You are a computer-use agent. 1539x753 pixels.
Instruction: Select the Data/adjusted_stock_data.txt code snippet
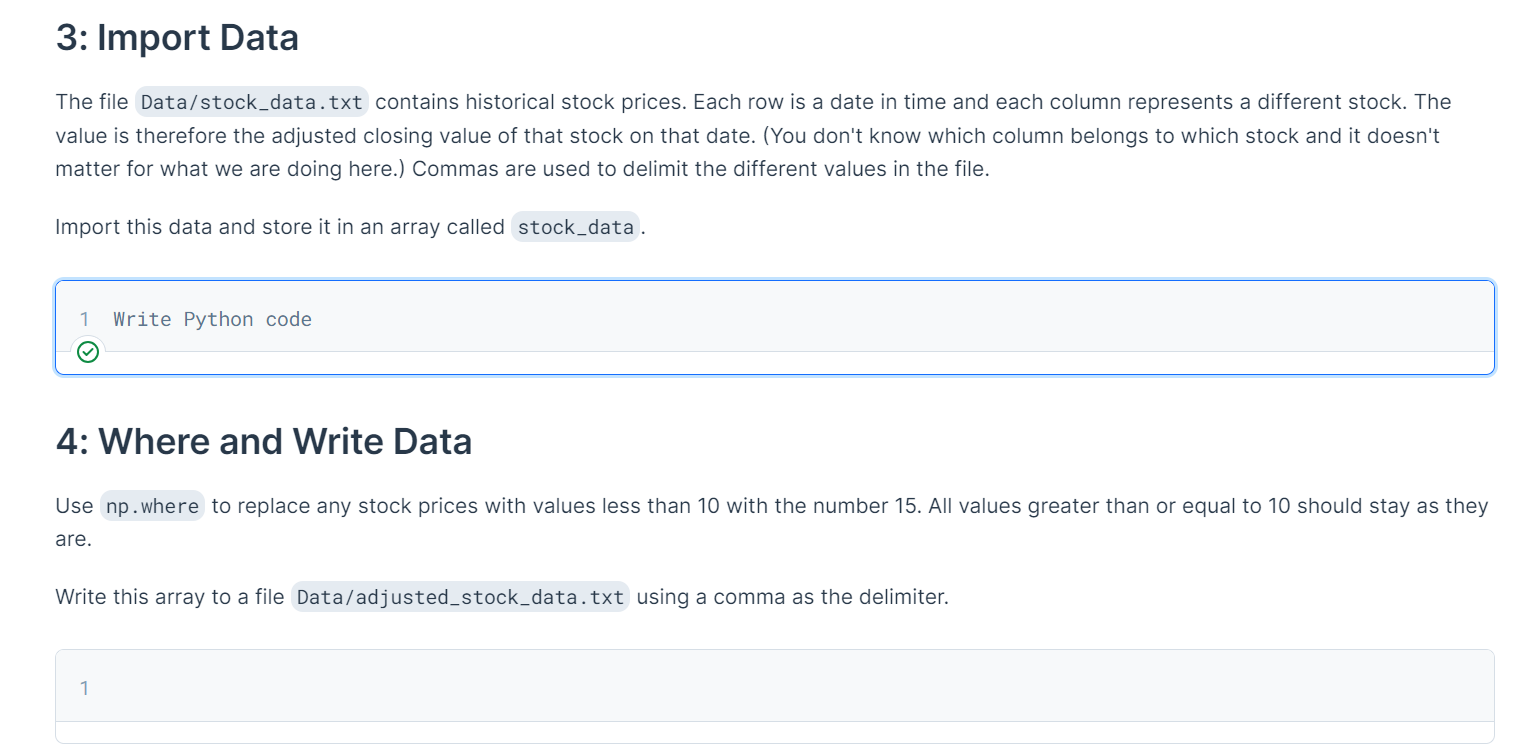pyautogui.click(x=460, y=597)
